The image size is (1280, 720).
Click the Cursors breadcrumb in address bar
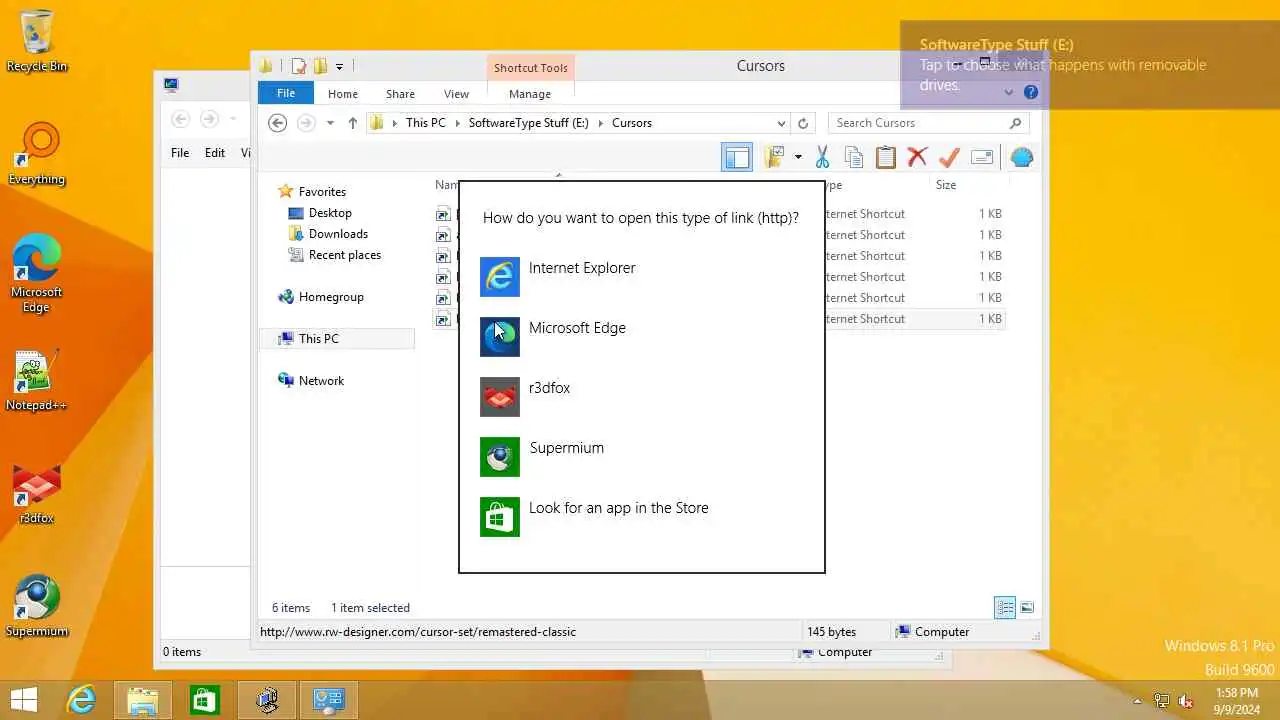tap(632, 123)
